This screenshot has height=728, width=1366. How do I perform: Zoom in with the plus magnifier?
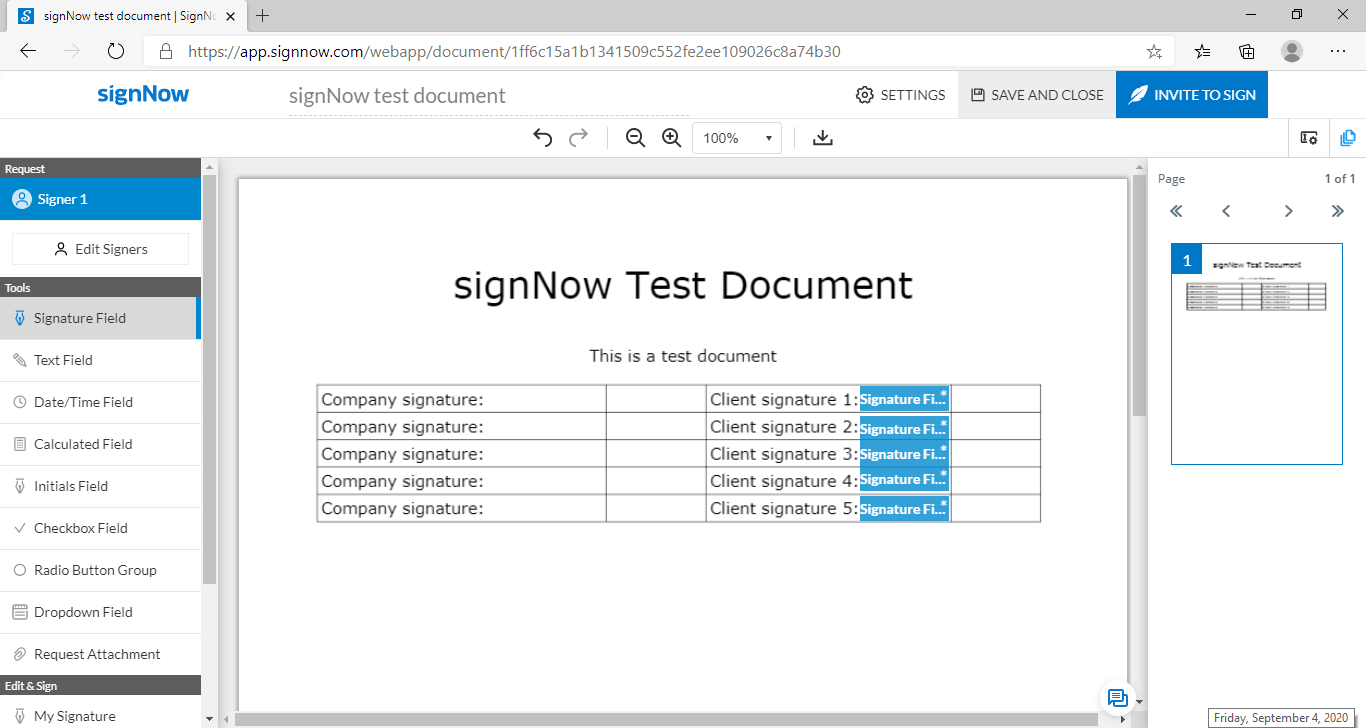pyautogui.click(x=671, y=138)
